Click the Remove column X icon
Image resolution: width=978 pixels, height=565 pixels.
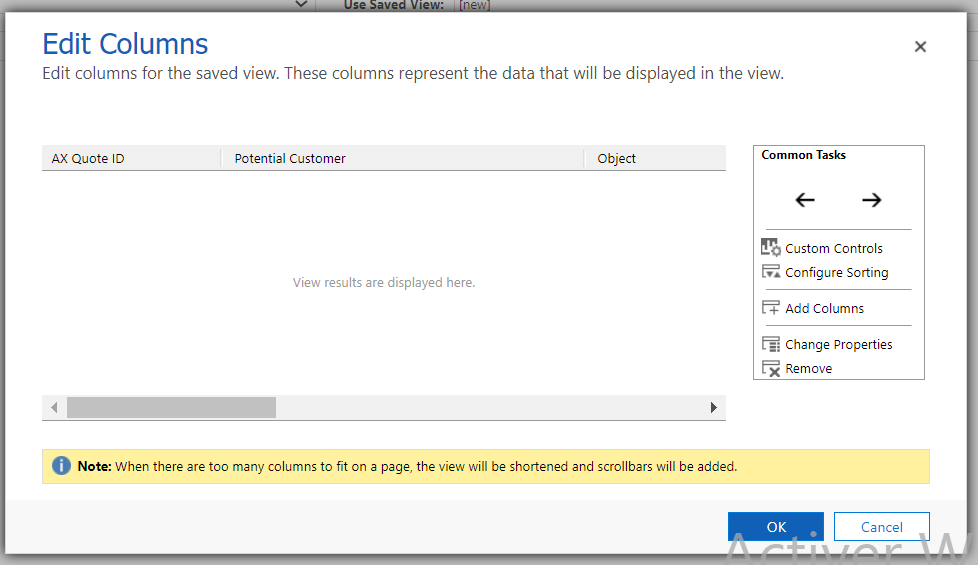click(771, 368)
